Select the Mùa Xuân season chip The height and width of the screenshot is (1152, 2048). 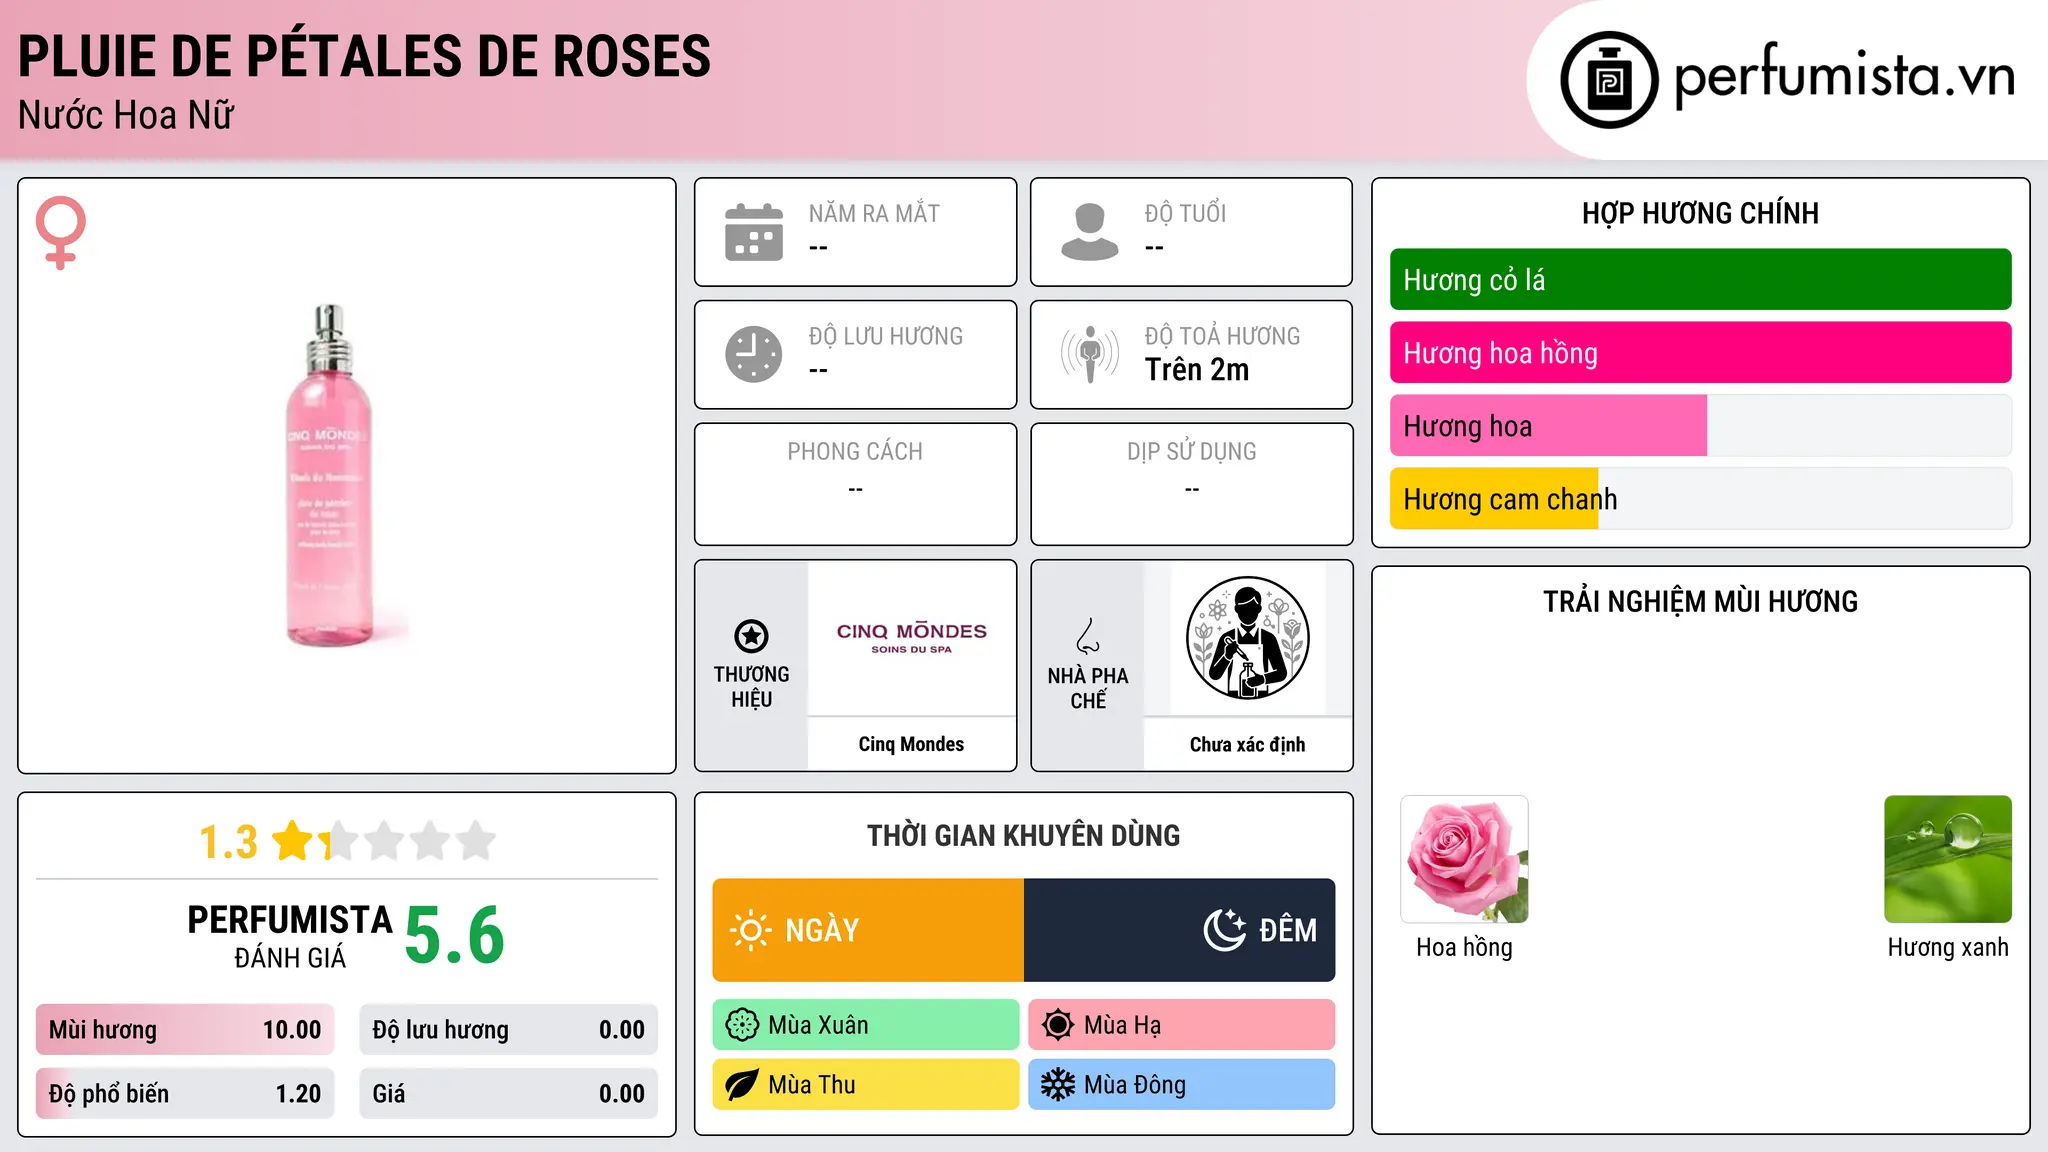pyautogui.click(x=865, y=1025)
